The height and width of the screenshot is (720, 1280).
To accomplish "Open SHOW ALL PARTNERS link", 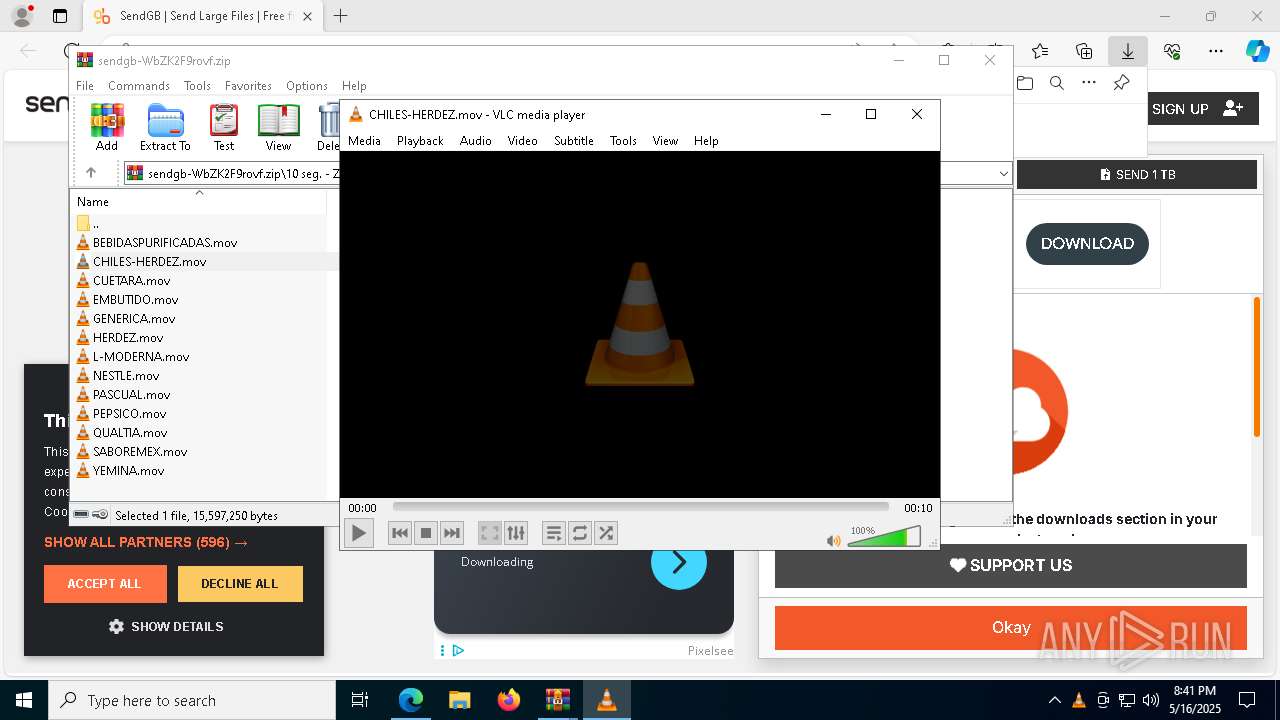I will (x=146, y=542).
